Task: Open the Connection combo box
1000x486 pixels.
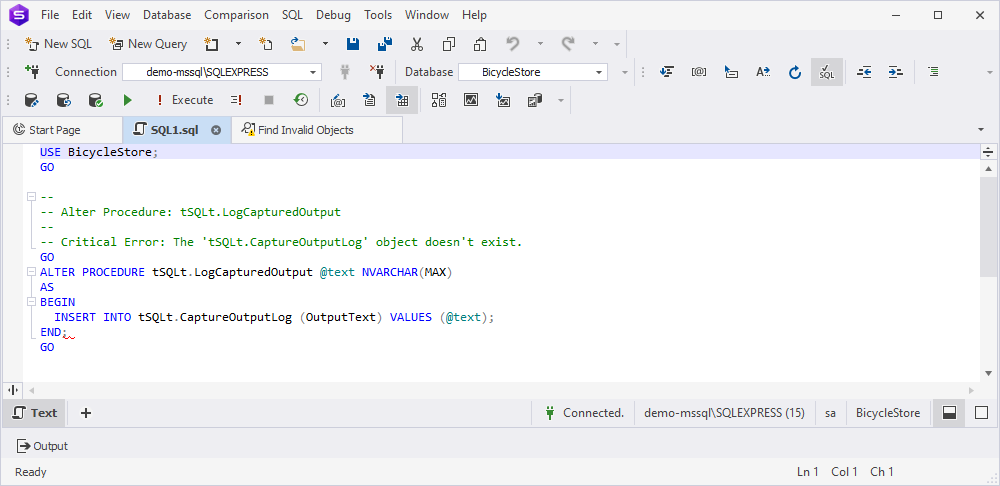Action: 222,72
